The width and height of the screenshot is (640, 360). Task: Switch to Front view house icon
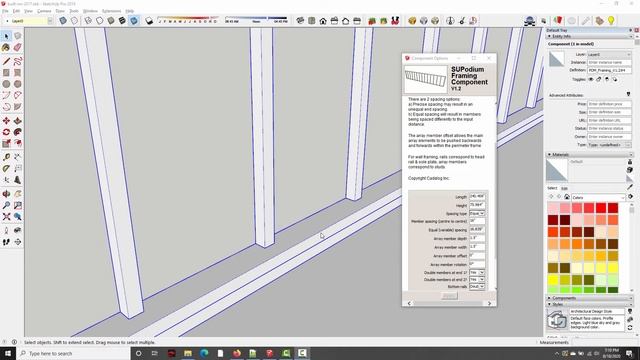tap(323, 21)
